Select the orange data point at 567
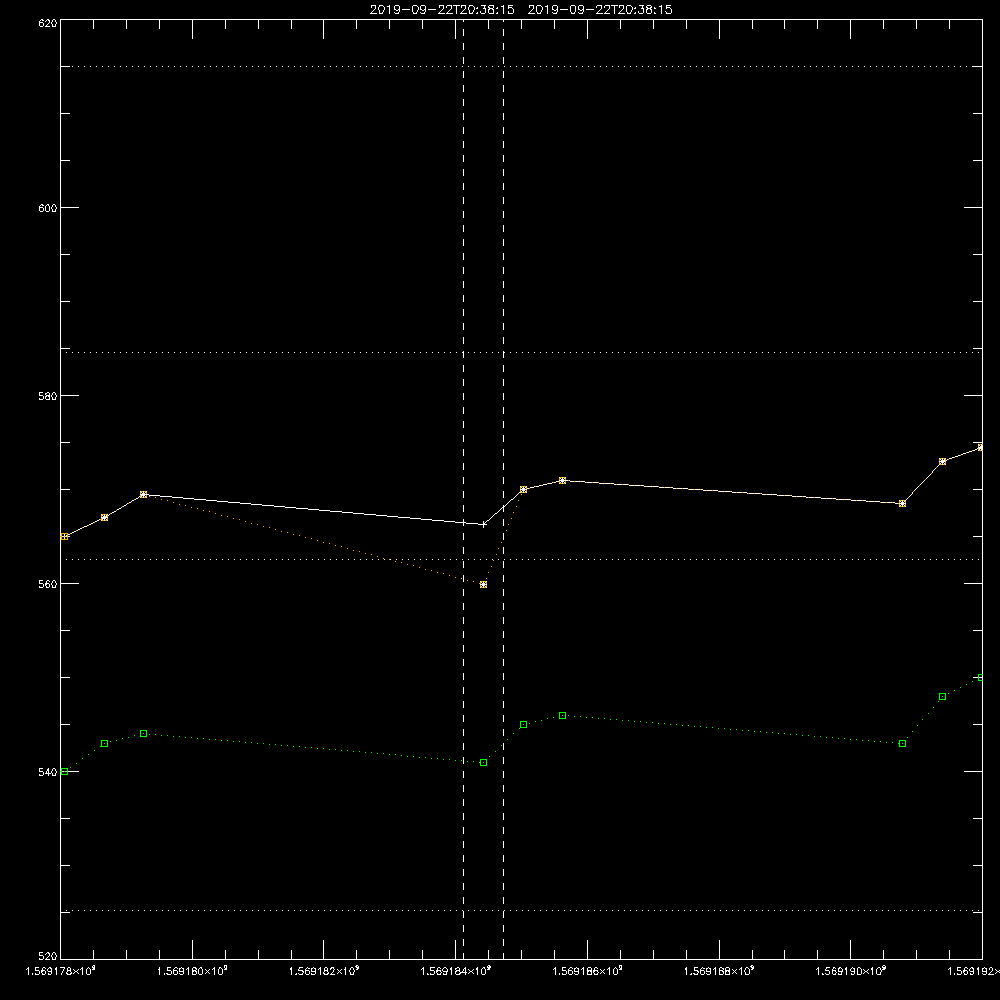Viewport: 1000px width, 1000px height. tap(105, 517)
